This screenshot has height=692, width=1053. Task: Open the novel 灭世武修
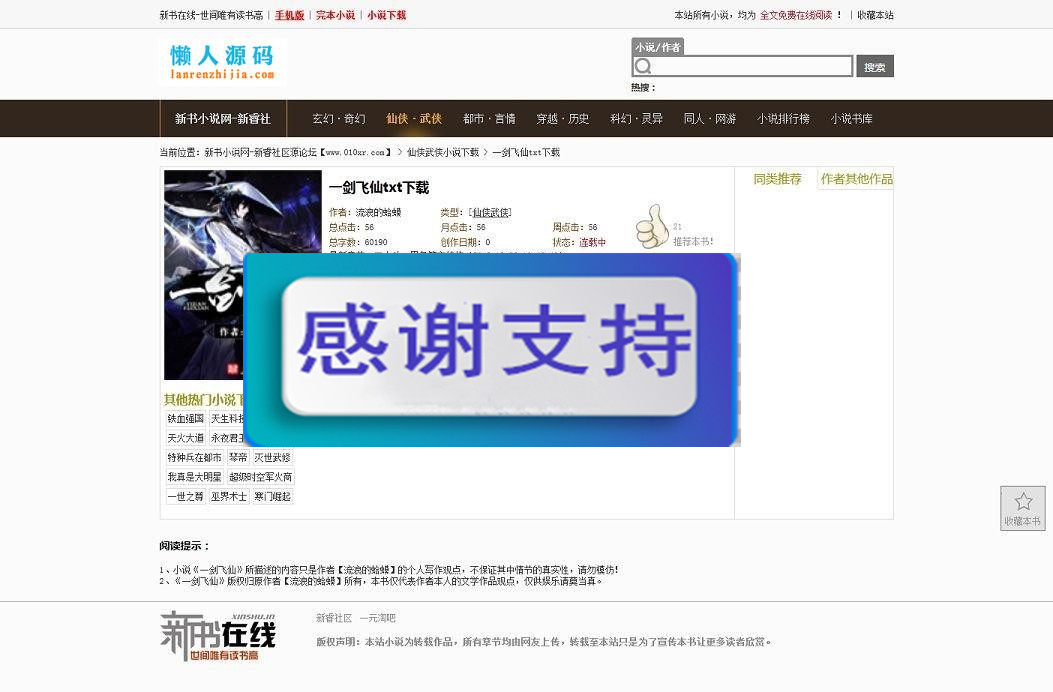point(272,458)
